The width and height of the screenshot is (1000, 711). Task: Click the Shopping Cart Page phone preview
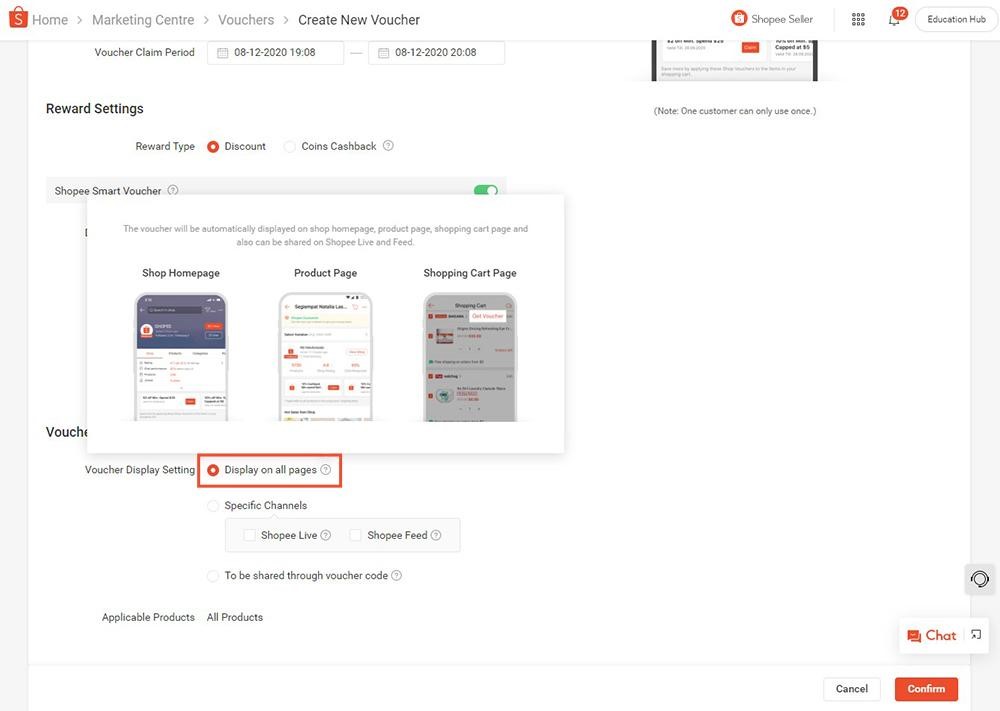[x=470, y=356]
